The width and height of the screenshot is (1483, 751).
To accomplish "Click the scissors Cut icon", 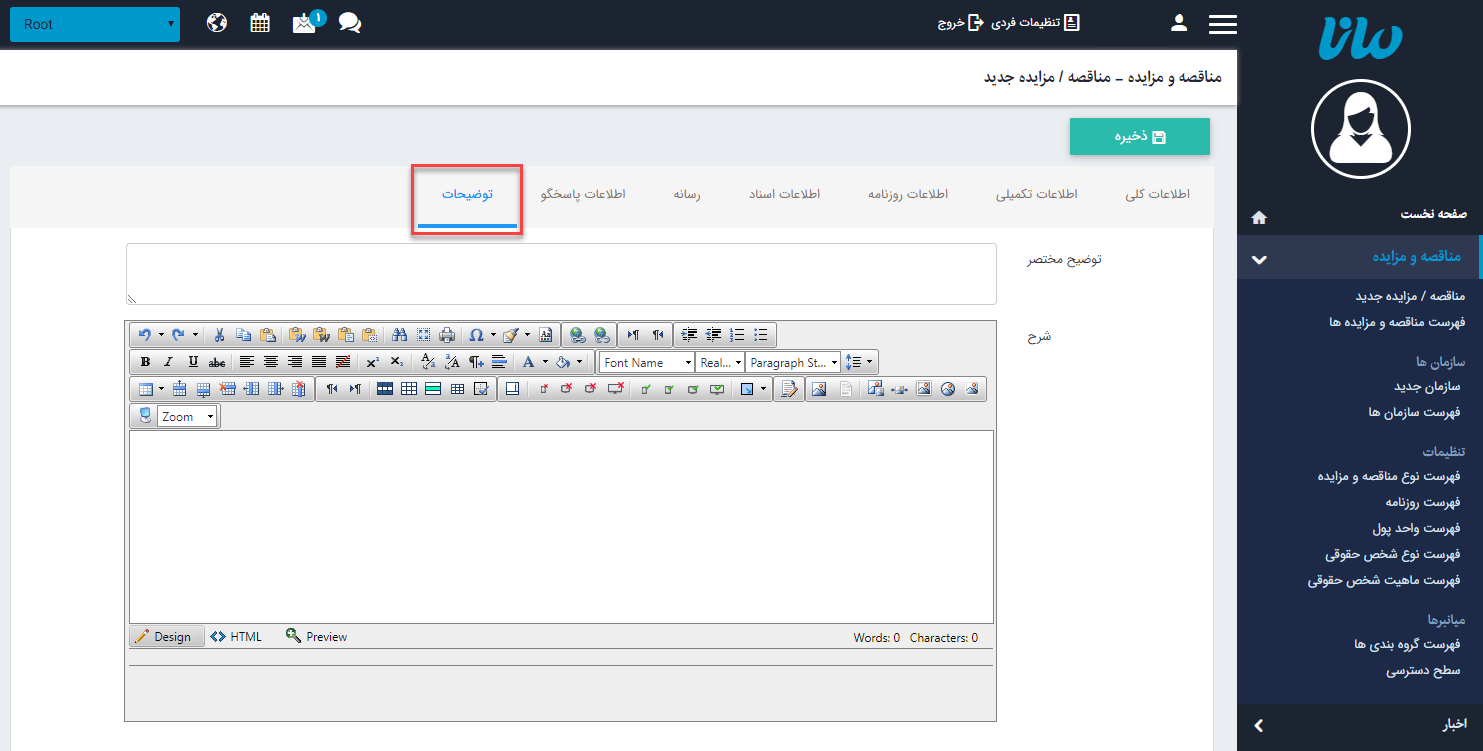I will click(219, 335).
